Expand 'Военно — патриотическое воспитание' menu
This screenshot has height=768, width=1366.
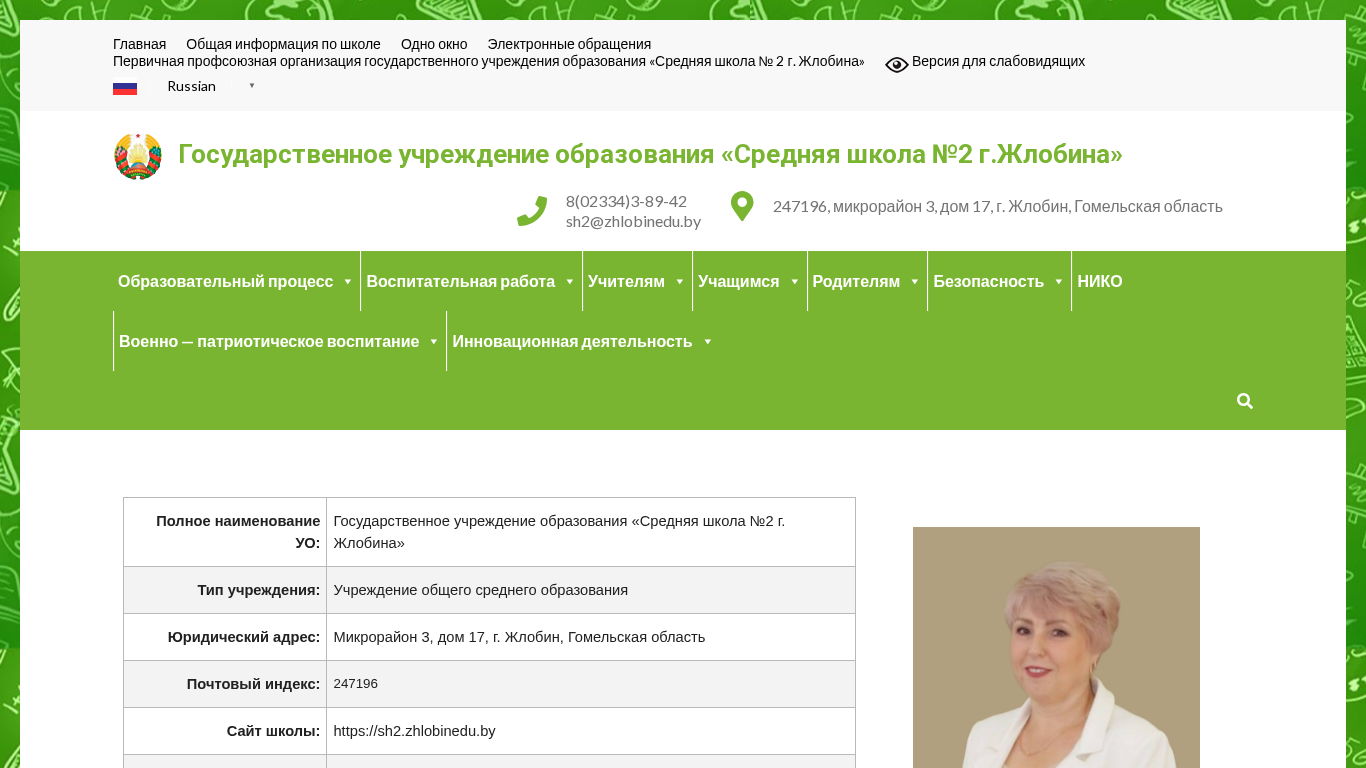click(x=278, y=341)
